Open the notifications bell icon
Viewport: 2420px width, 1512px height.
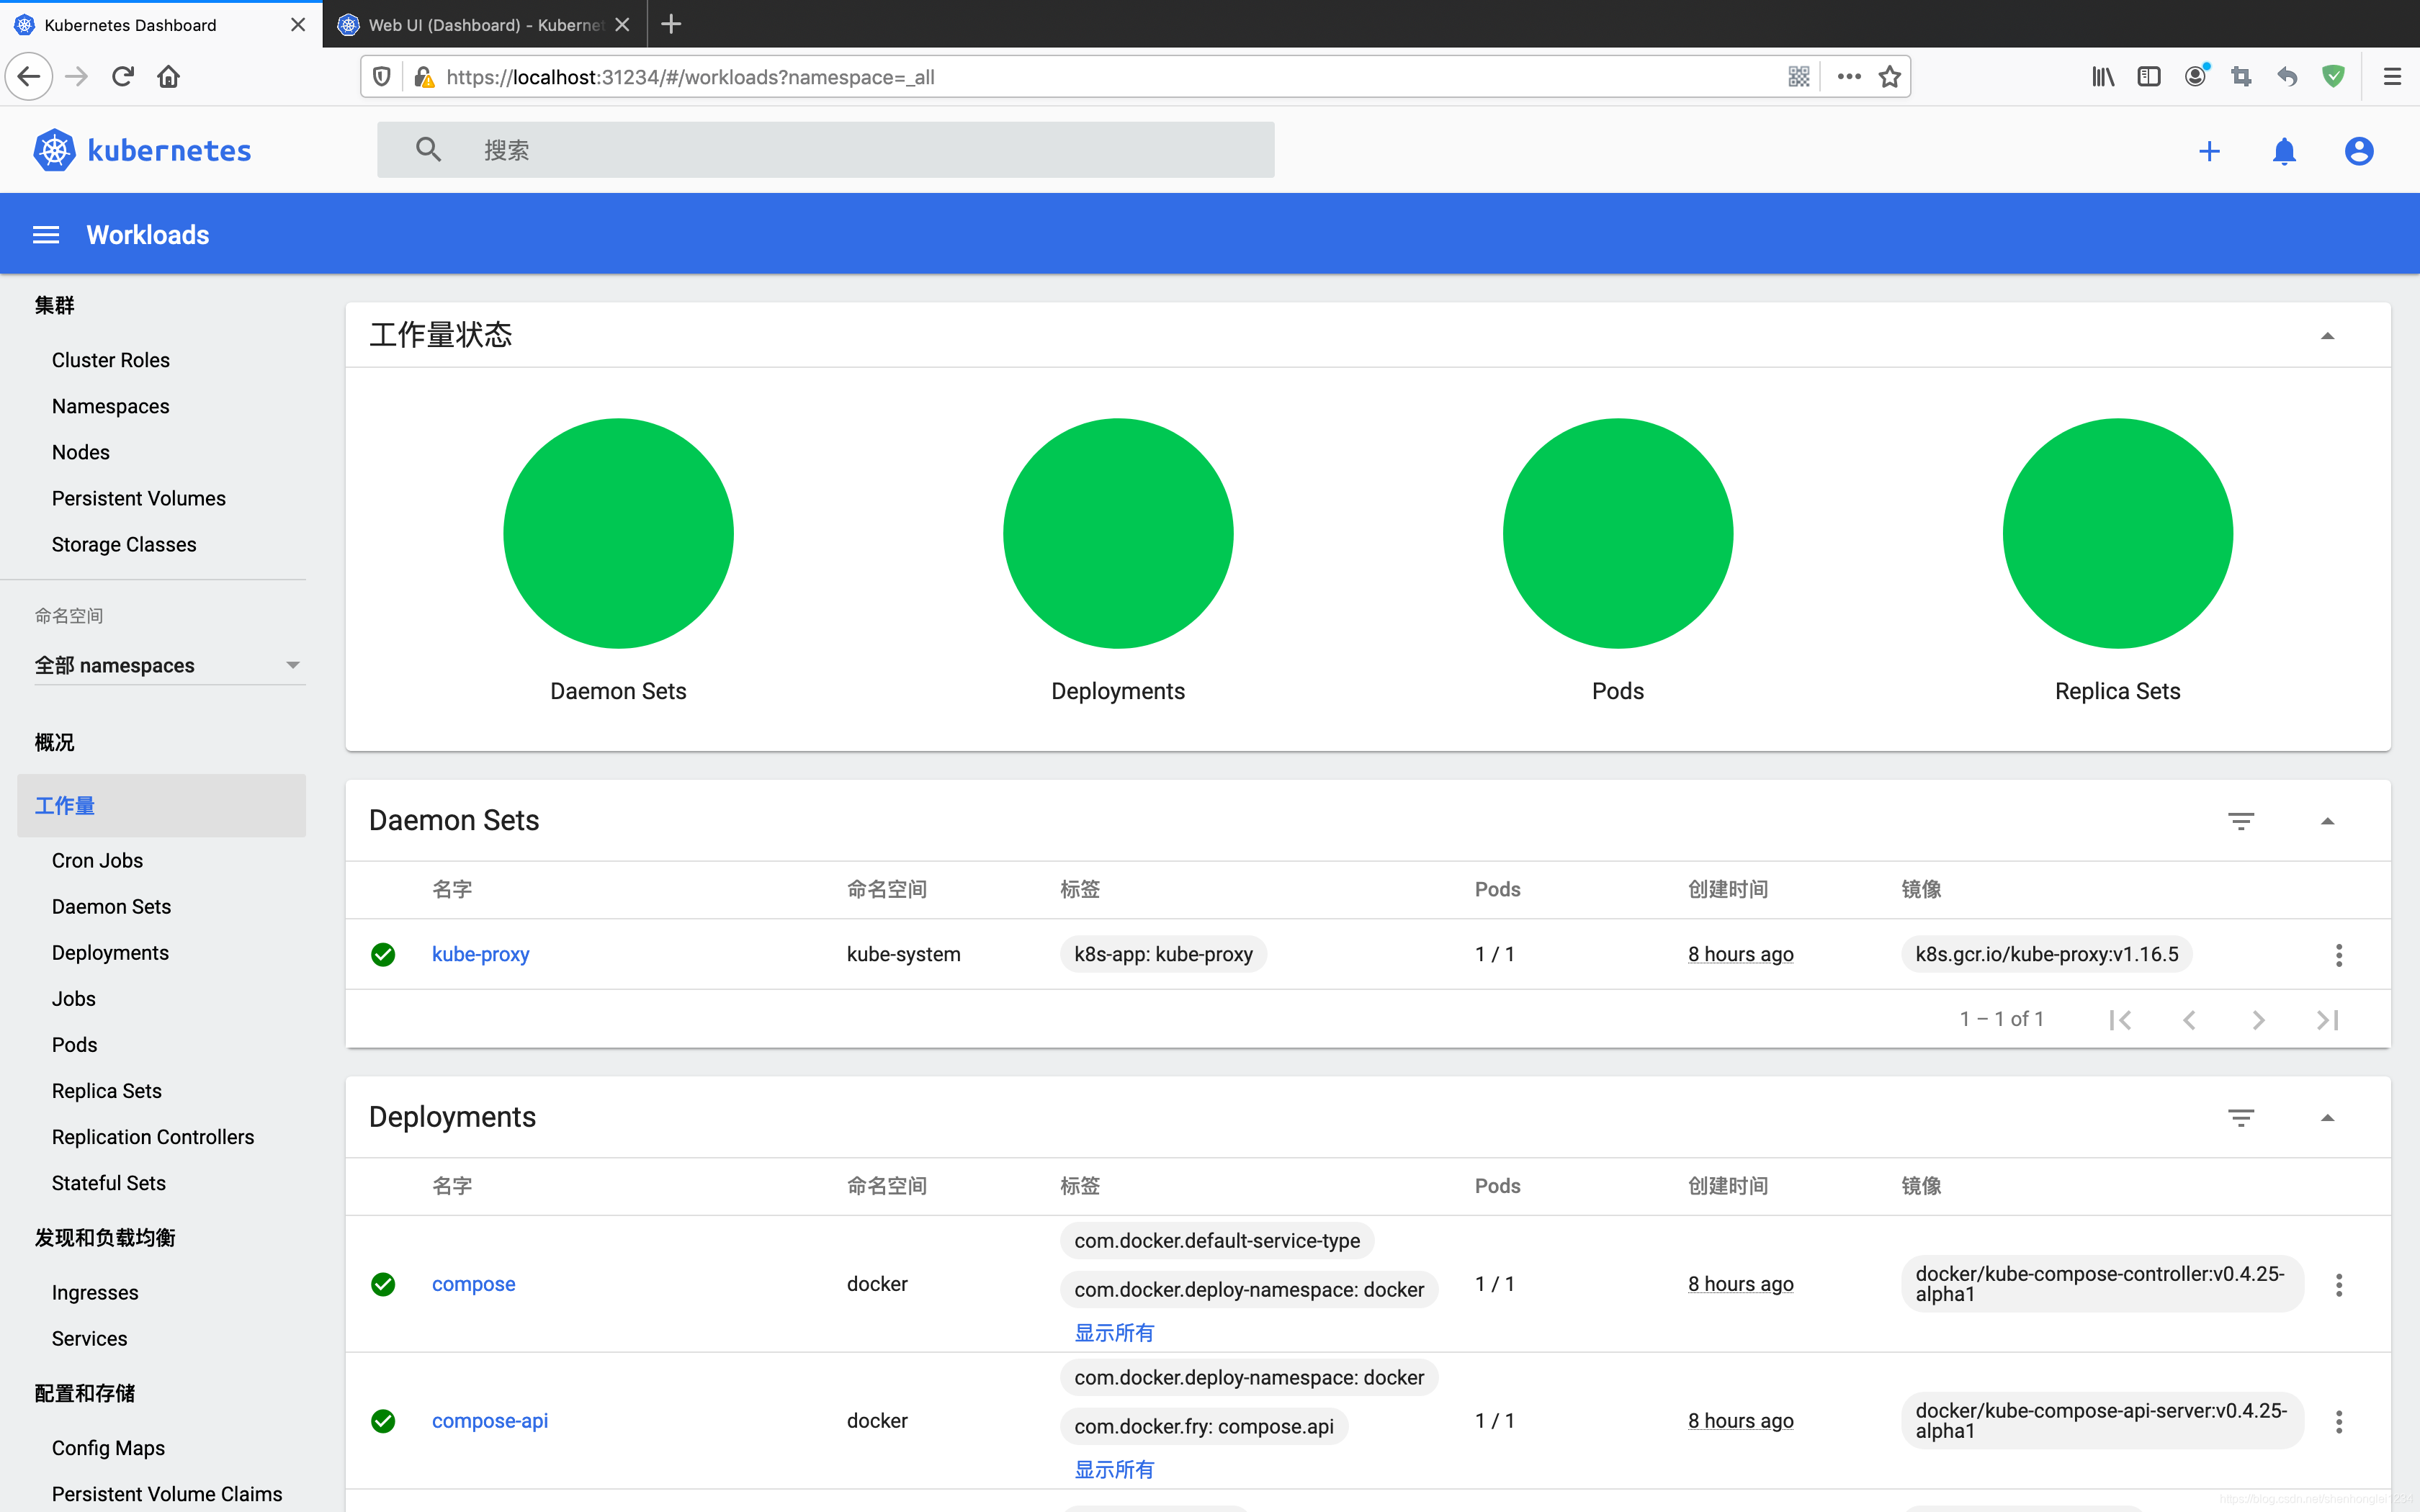[x=2284, y=151]
